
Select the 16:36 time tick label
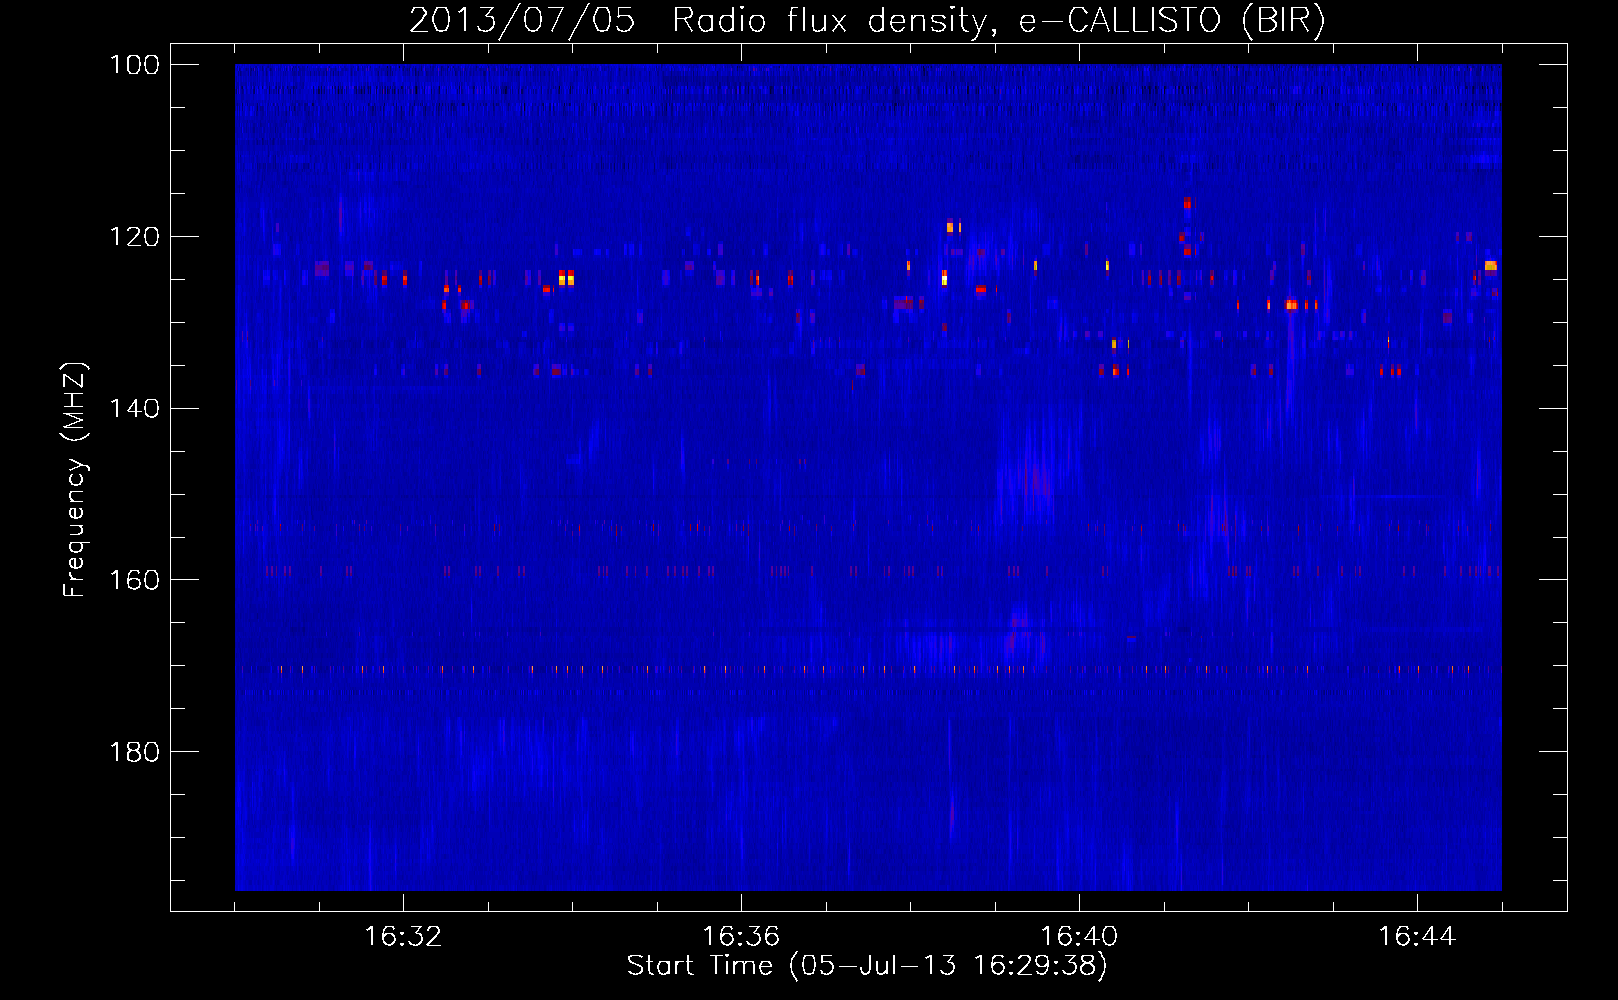741,937
